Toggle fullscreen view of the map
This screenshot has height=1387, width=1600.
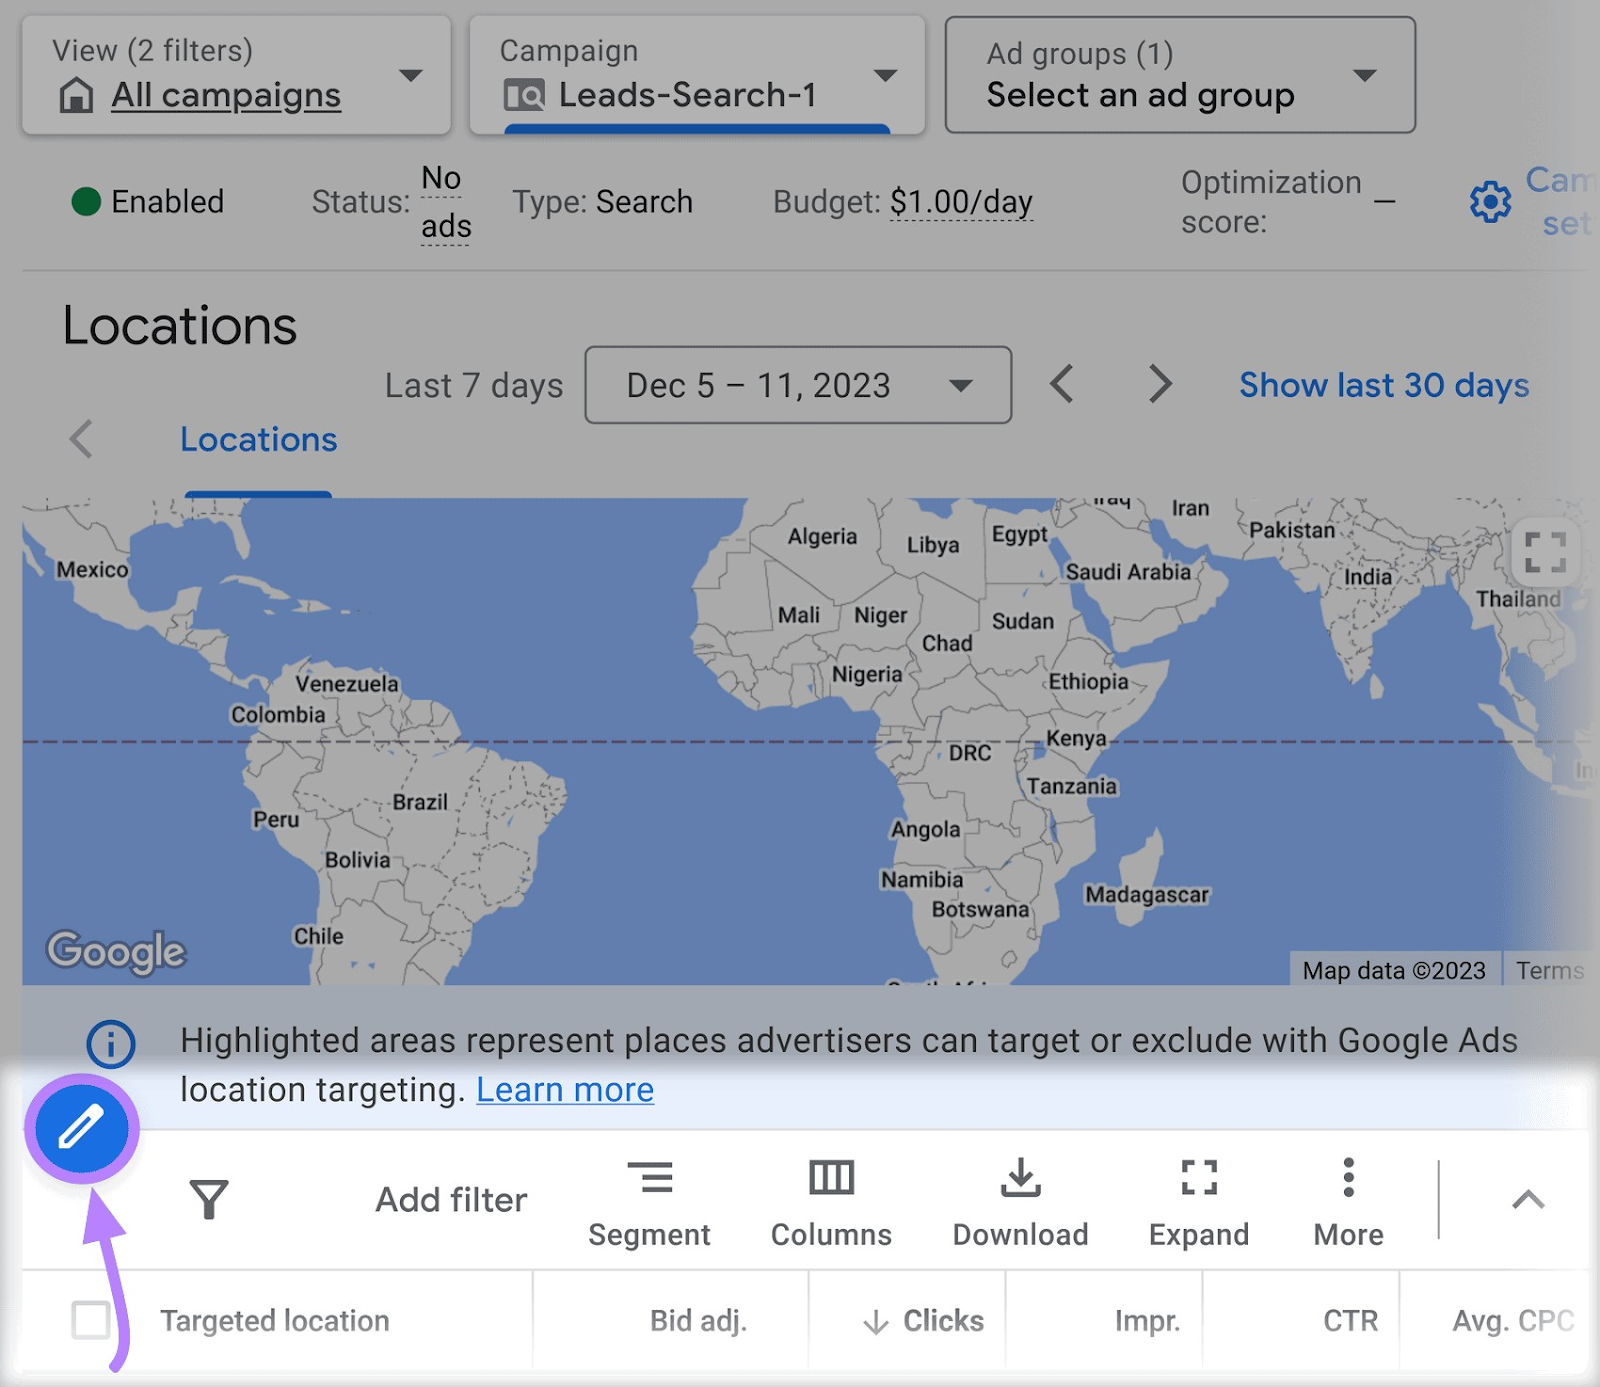click(1544, 552)
